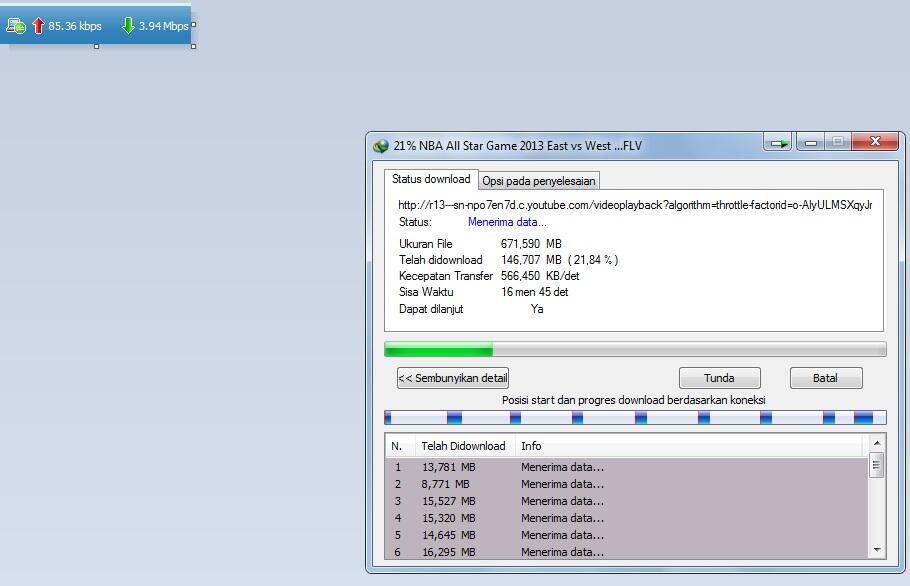Select connection row 1 with 13,781 MB
The height and width of the screenshot is (586, 910).
point(627,467)
